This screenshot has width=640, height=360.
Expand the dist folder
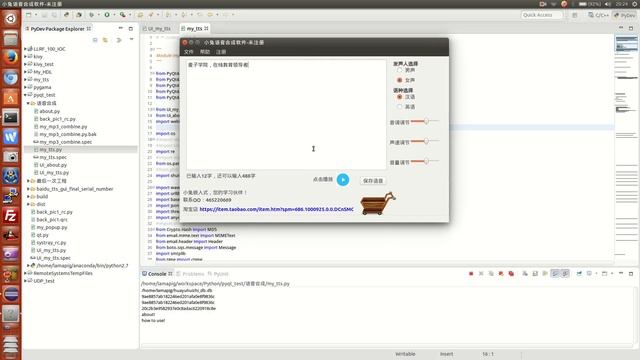pos(28,204)
